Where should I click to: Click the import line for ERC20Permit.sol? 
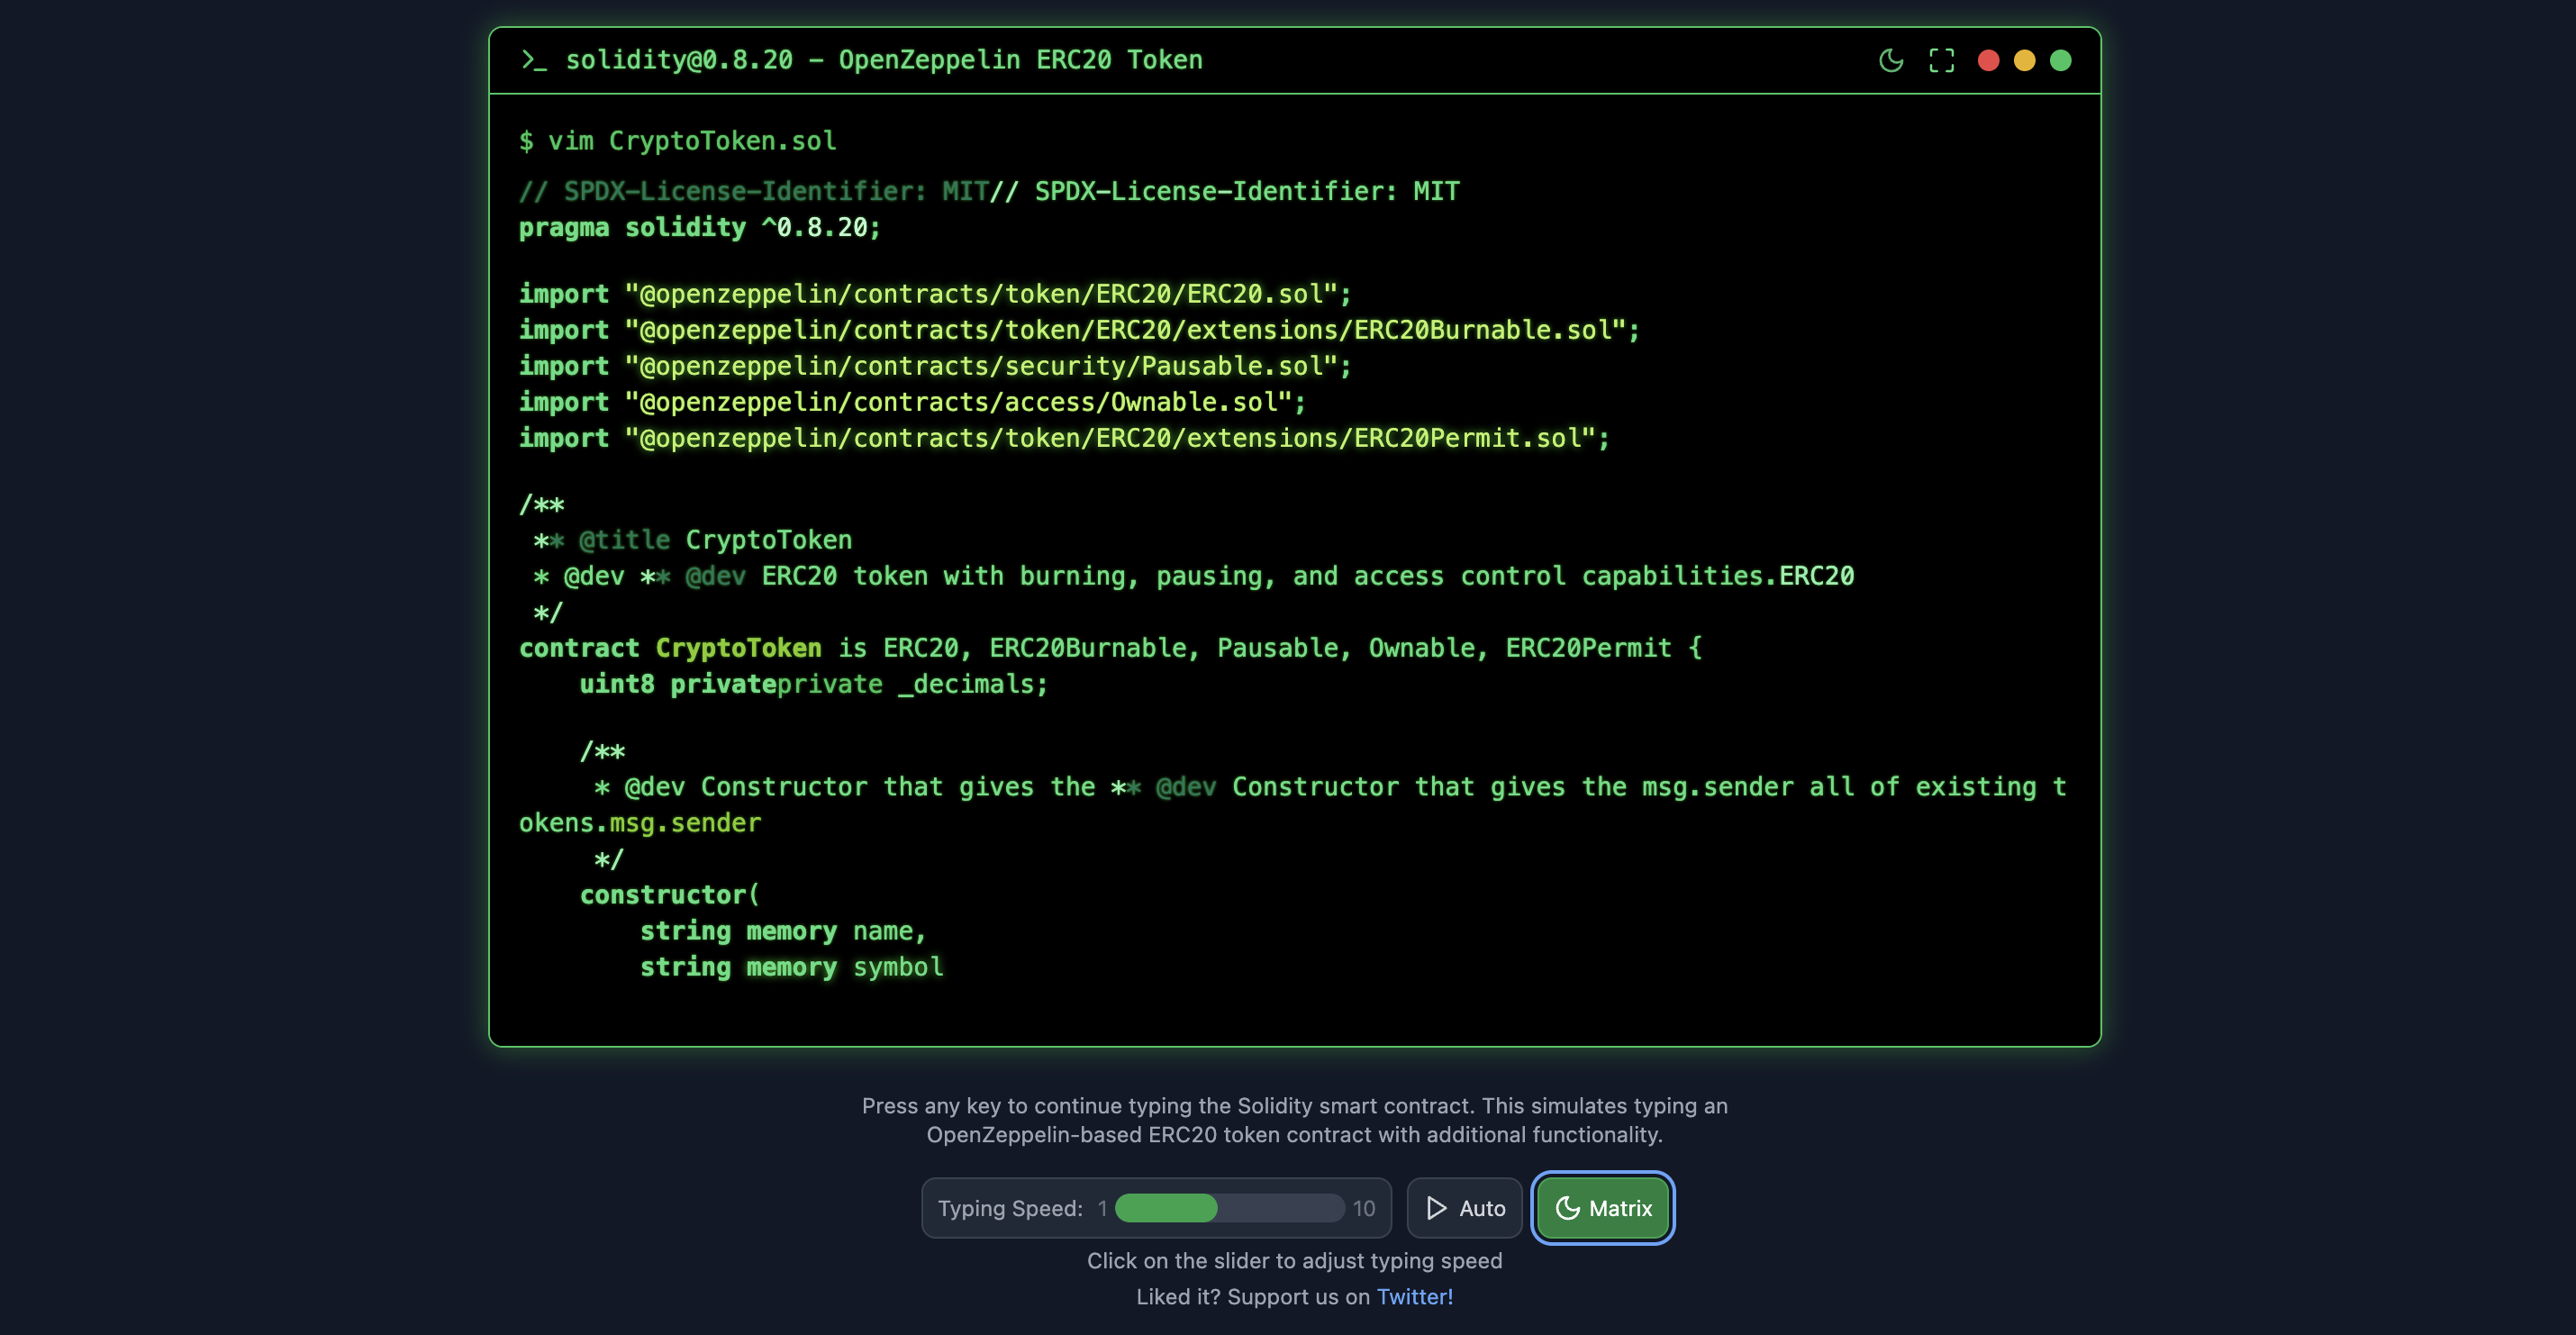(1064, 438)
